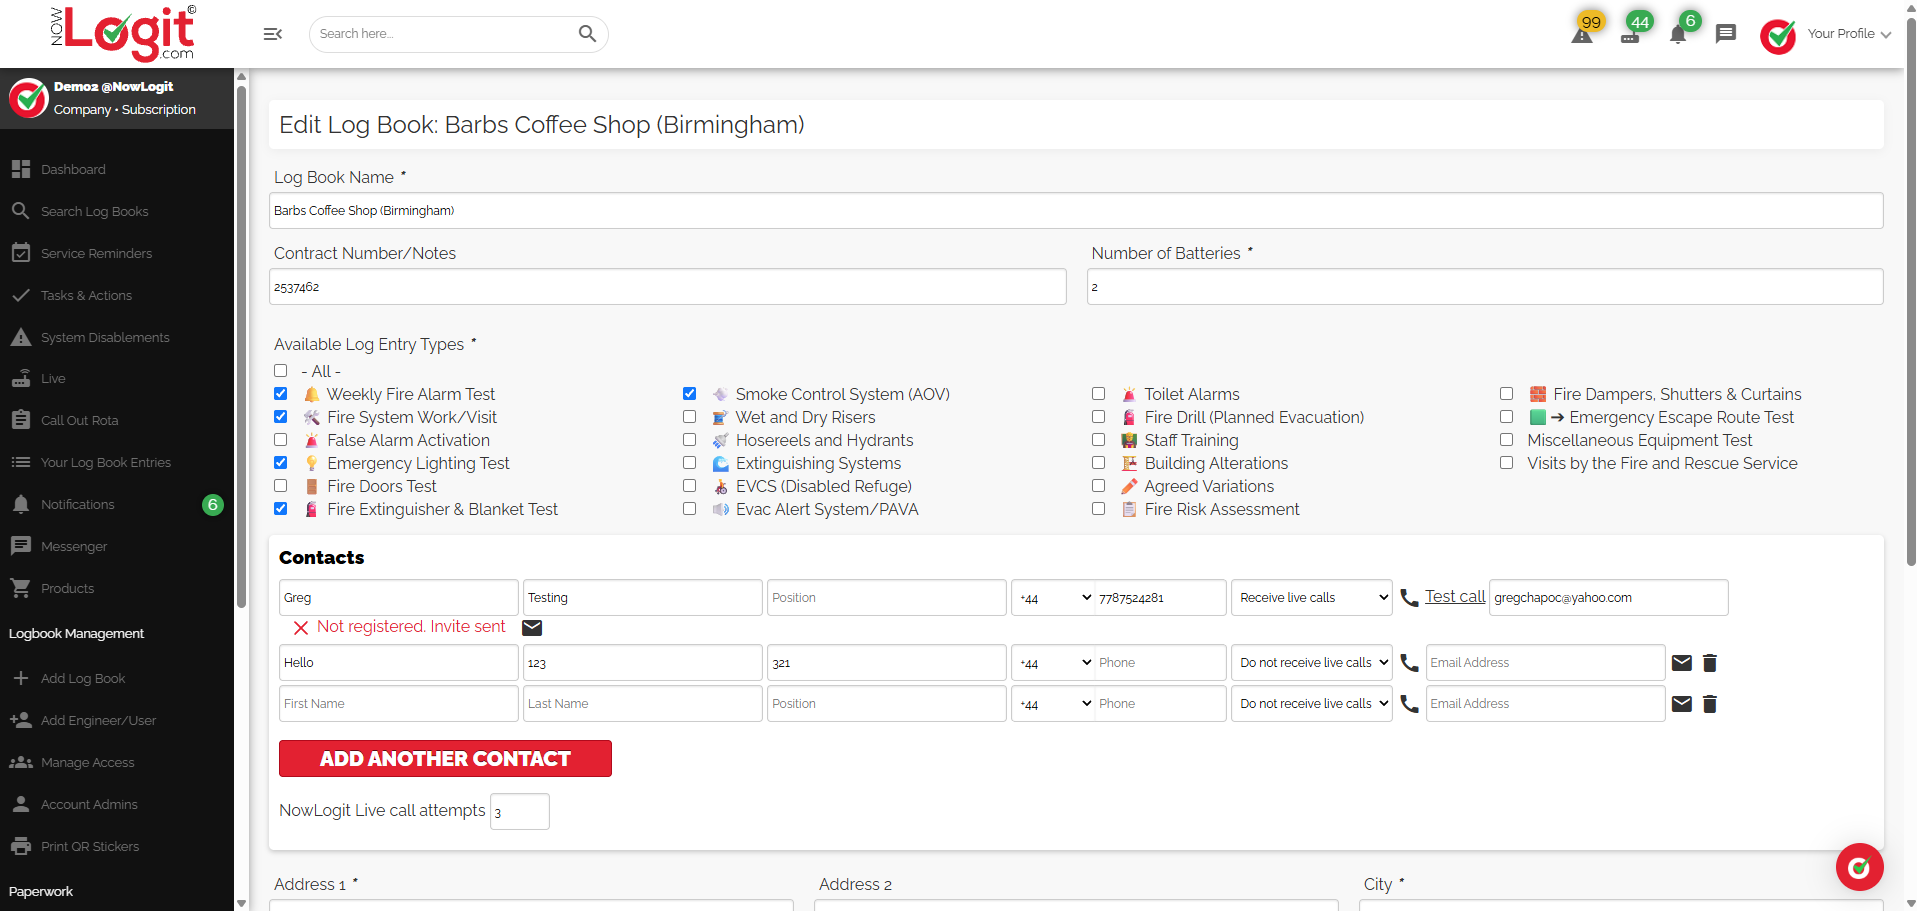Click the envelope icon in Hello contact row
1917x911 pixels.
pos(1682,663)
